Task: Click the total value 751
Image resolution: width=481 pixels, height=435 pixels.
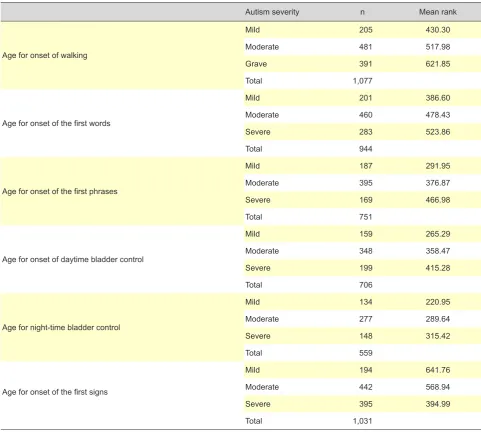Action: [366, 217]
